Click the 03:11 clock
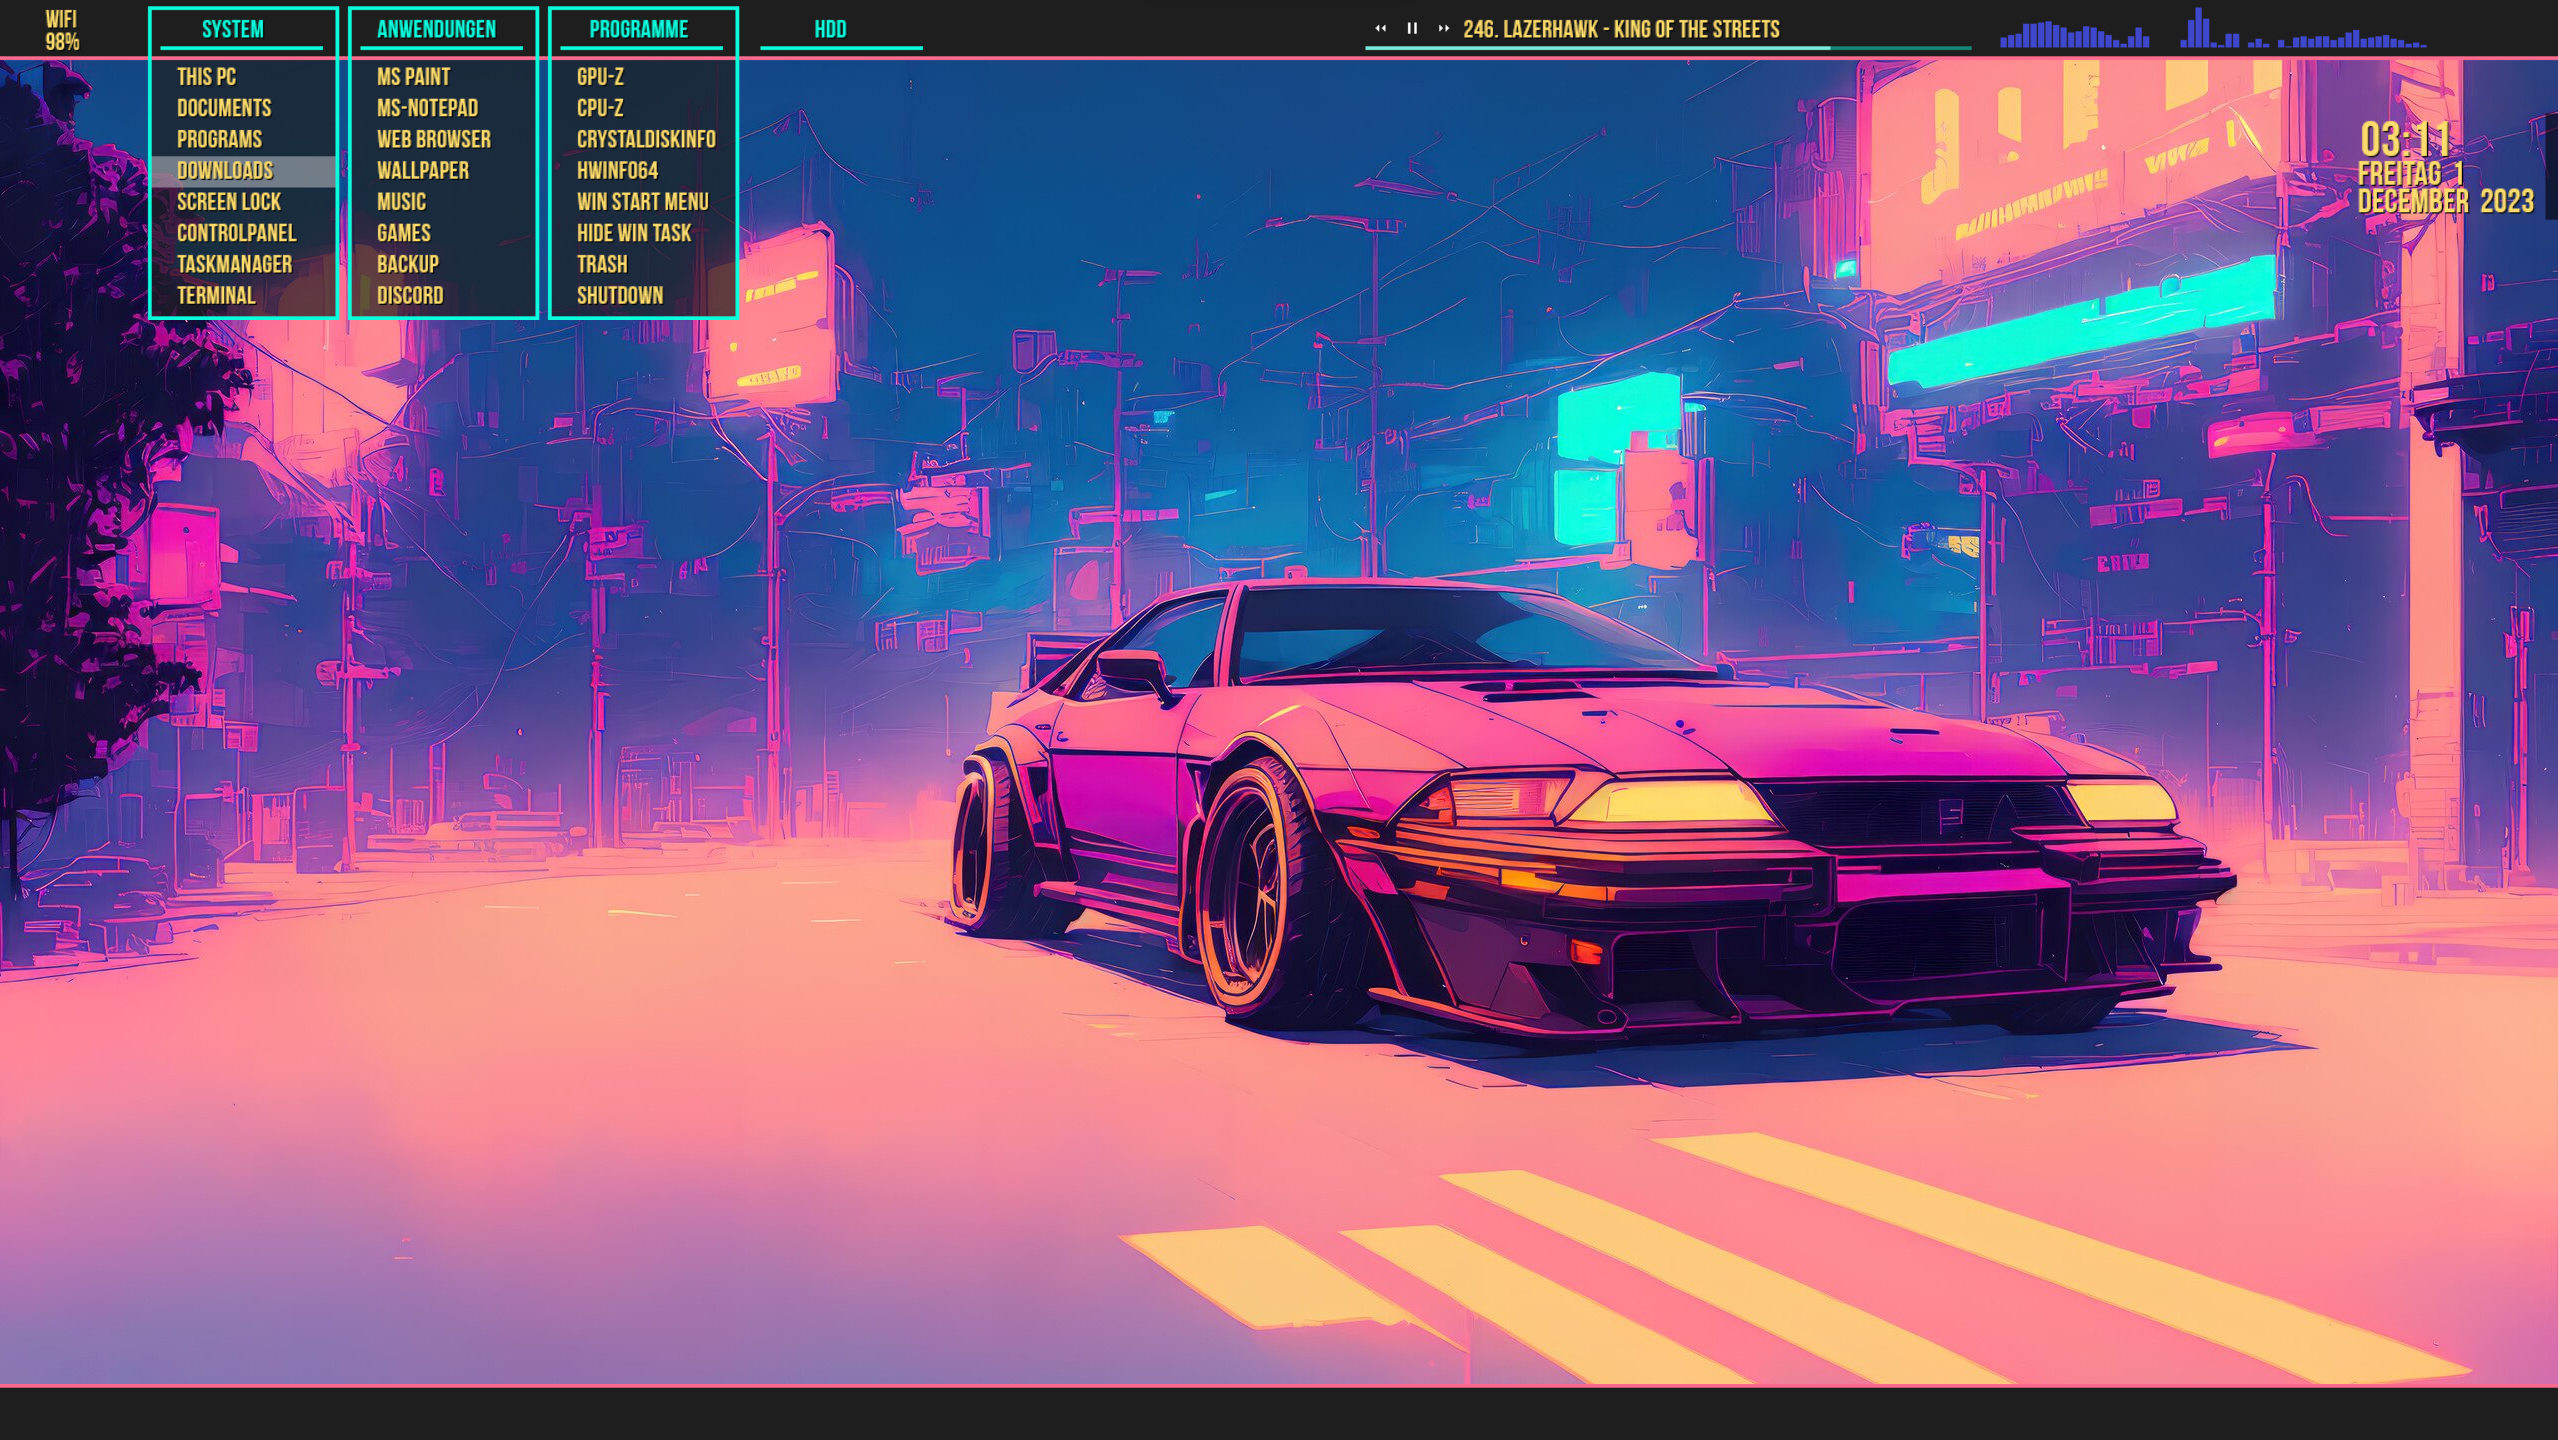Viewport: 2558px width, 1440px height. point(2405,140)
